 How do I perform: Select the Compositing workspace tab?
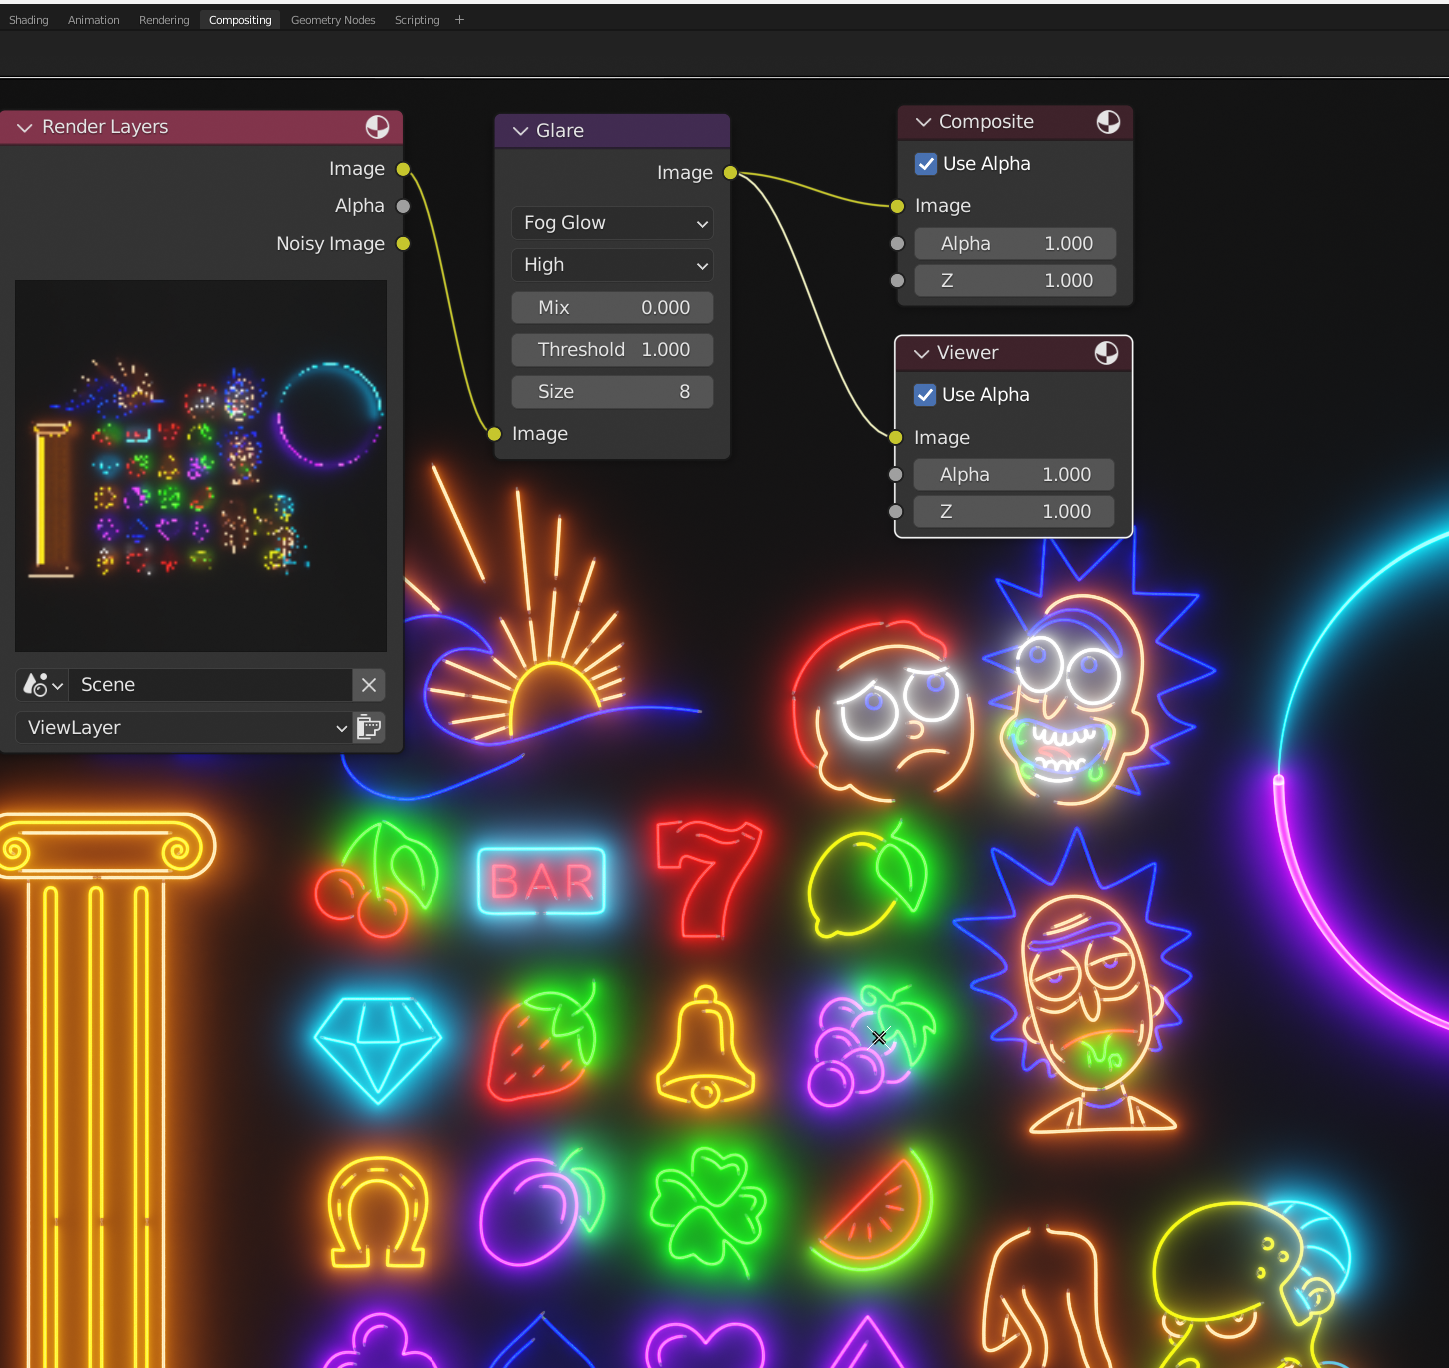(x=240, y=20)
